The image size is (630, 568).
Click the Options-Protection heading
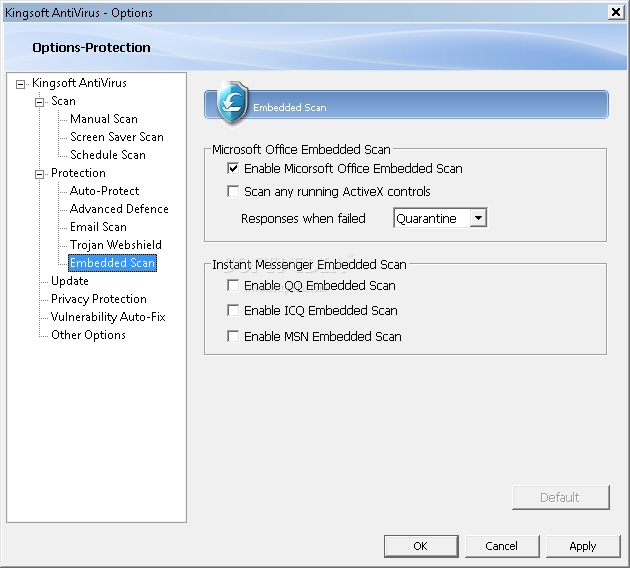(92, 47)
